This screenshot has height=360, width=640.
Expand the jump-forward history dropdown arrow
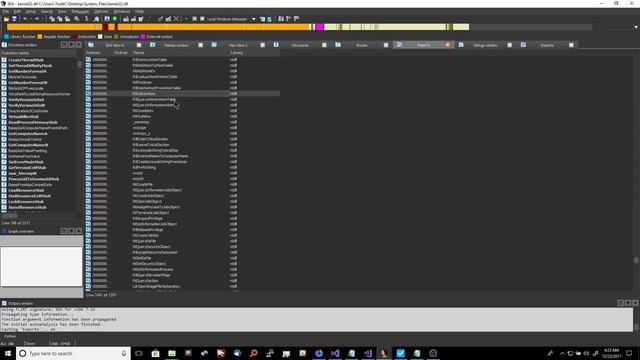(42, 19)
